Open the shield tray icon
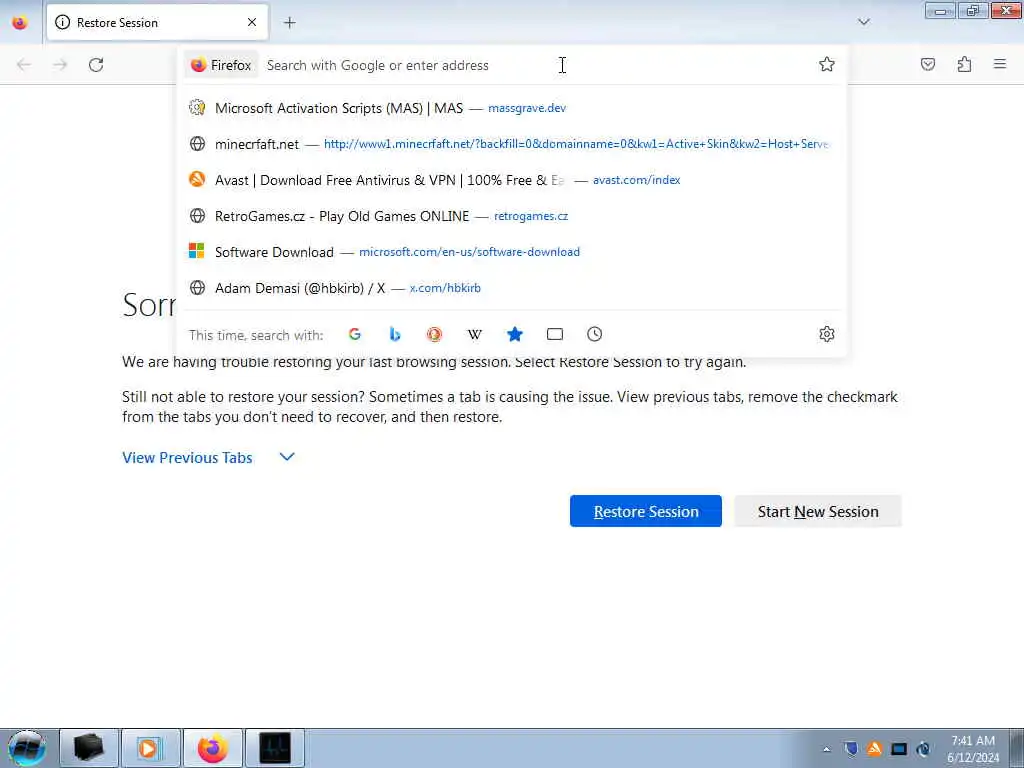The width and height of the screenshot is (1024, 768). tap(850, 748)
